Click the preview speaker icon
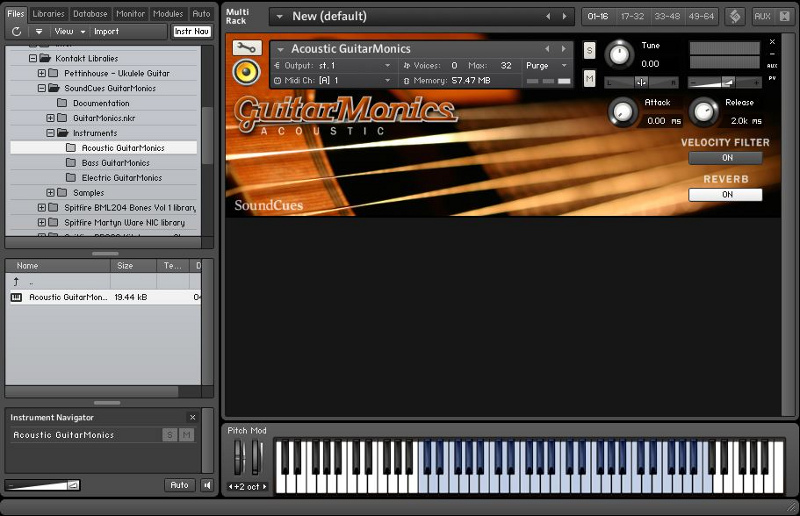800x516 pixels. [207, 485]
